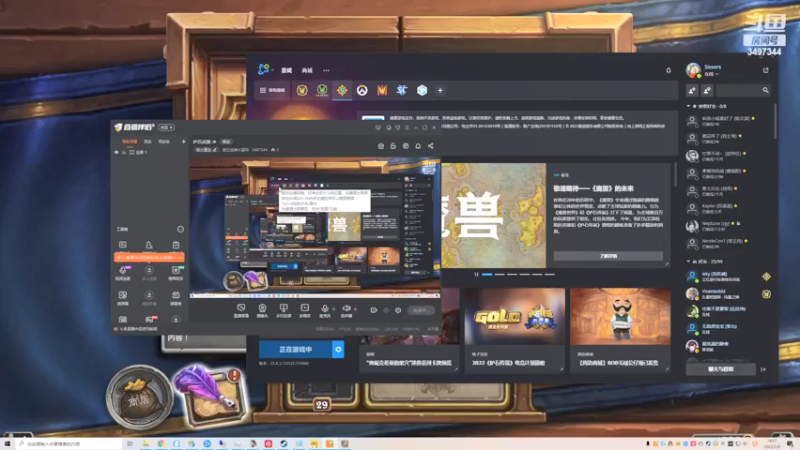800x450 pixels.
Task: Open streaming settings gear in bottom toolbar
Action: click(398, 310)
